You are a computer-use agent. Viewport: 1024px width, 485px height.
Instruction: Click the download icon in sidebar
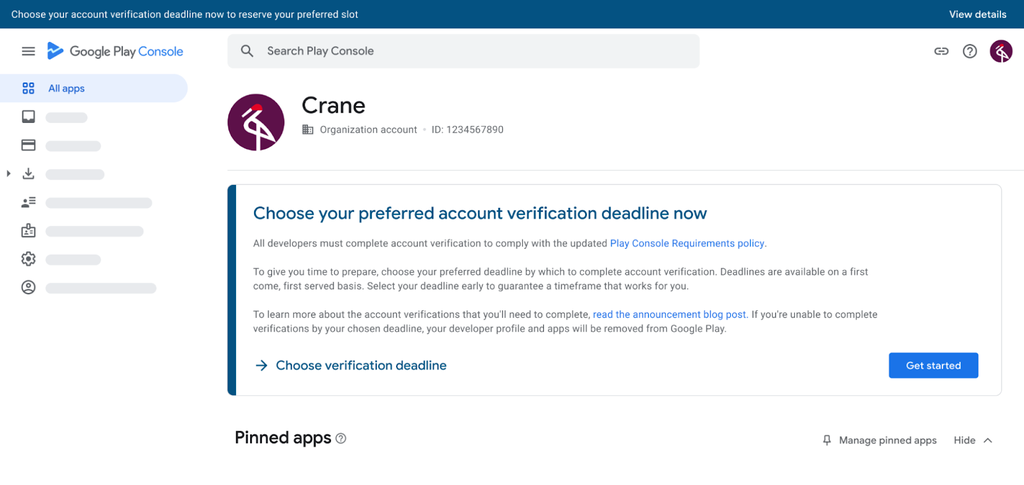28,174
